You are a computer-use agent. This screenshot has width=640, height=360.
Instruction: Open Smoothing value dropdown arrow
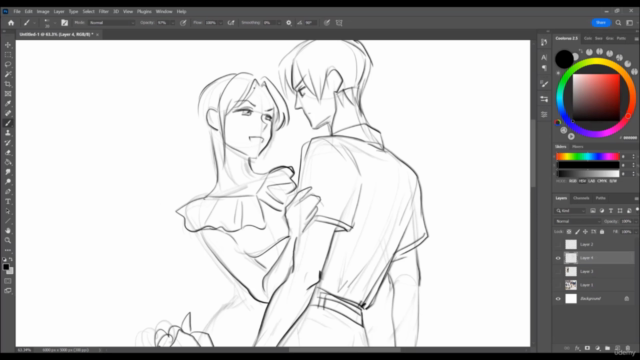coord(279,23)
